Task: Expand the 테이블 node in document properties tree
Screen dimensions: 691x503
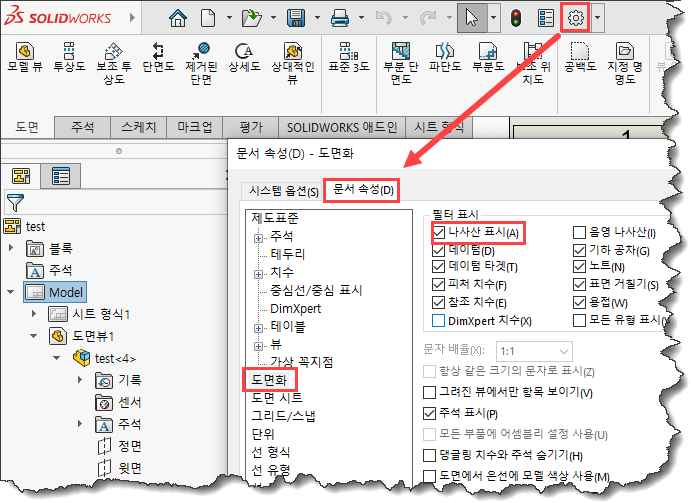Action: tap(259, 328)
